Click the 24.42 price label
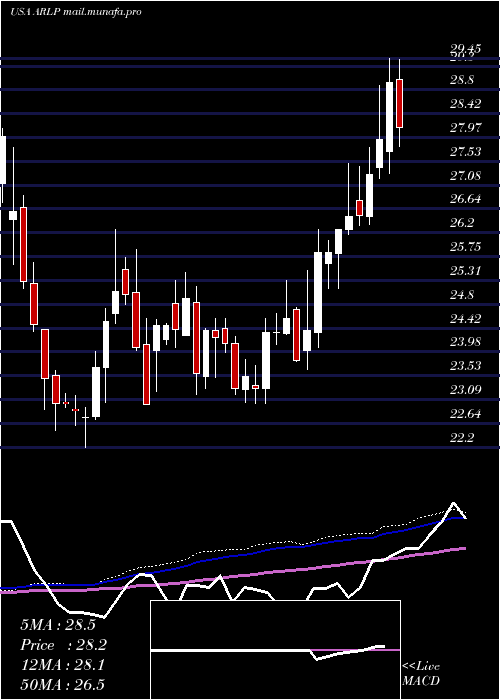This screenshot has width=500, height=700. coord(465,319)
